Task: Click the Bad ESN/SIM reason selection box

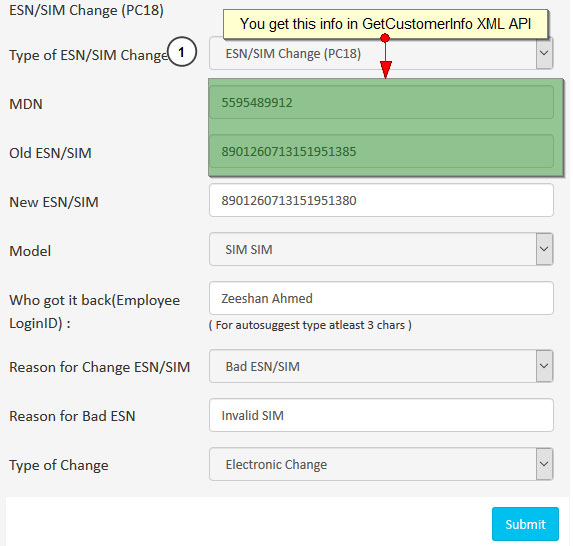Action: tap(381, 366)
